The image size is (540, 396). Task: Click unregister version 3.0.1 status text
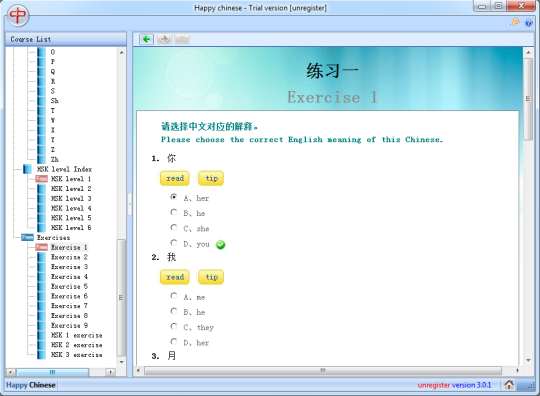[x=454, y=385]
